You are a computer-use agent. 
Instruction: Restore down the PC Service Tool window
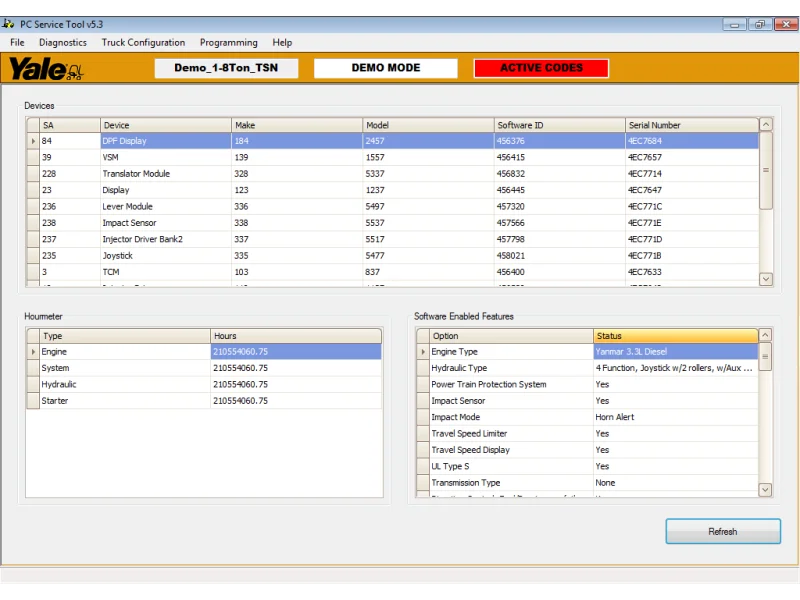point(760,24)
